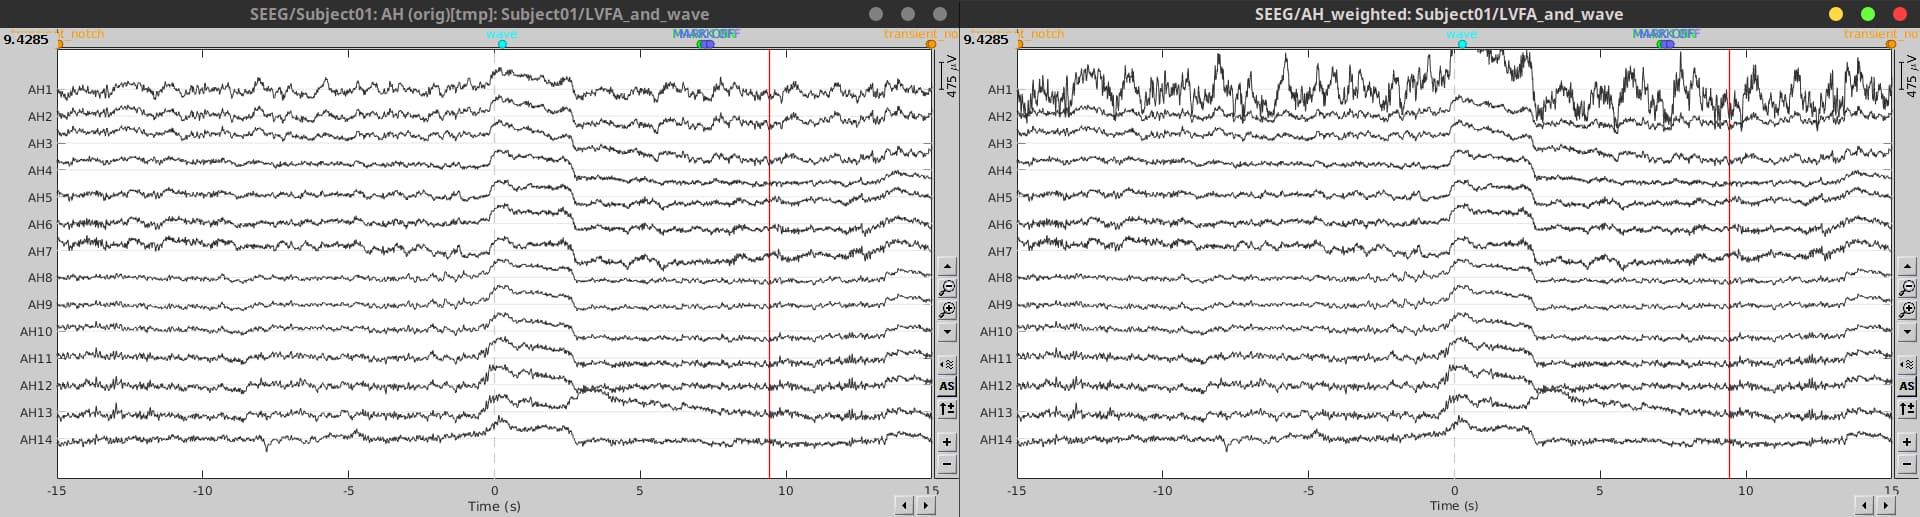Zoom in vertically in left AH (orig) window

tap(947, 311)
